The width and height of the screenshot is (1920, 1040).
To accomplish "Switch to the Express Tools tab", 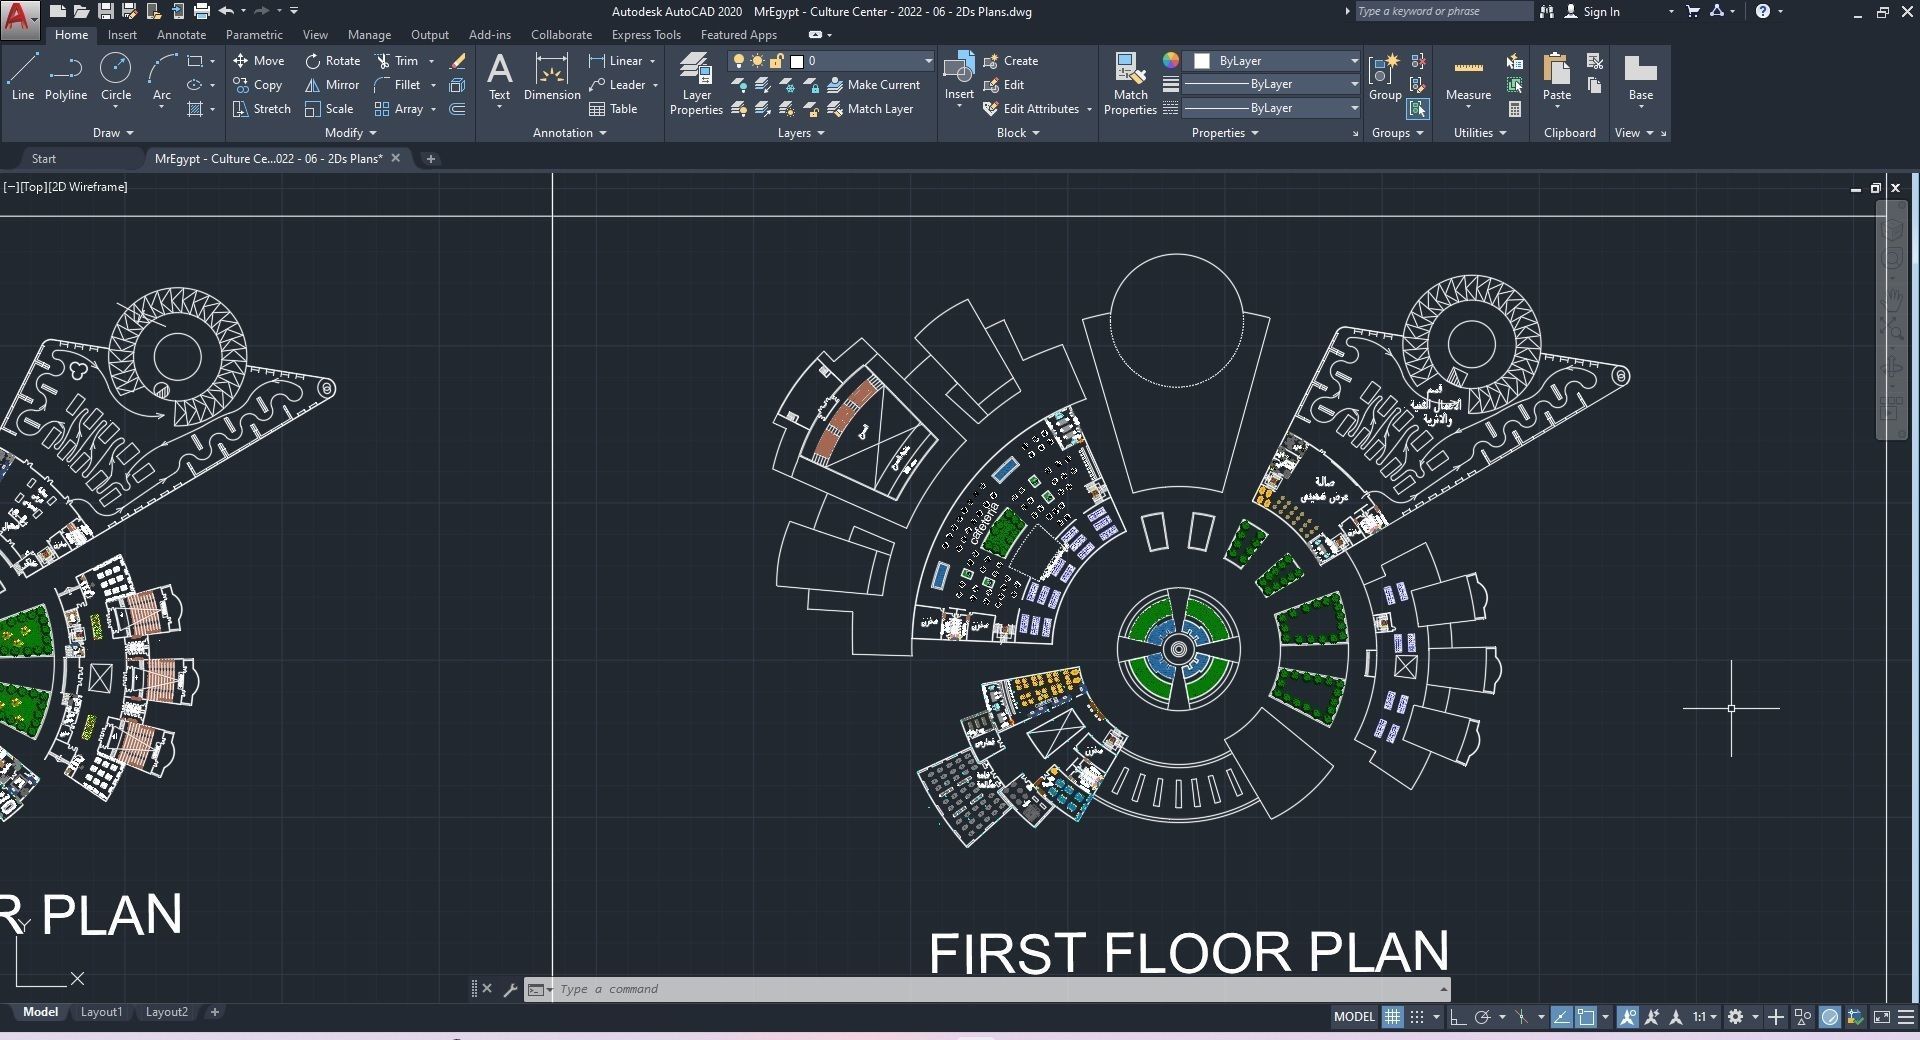I will click(x=646, y=35).
